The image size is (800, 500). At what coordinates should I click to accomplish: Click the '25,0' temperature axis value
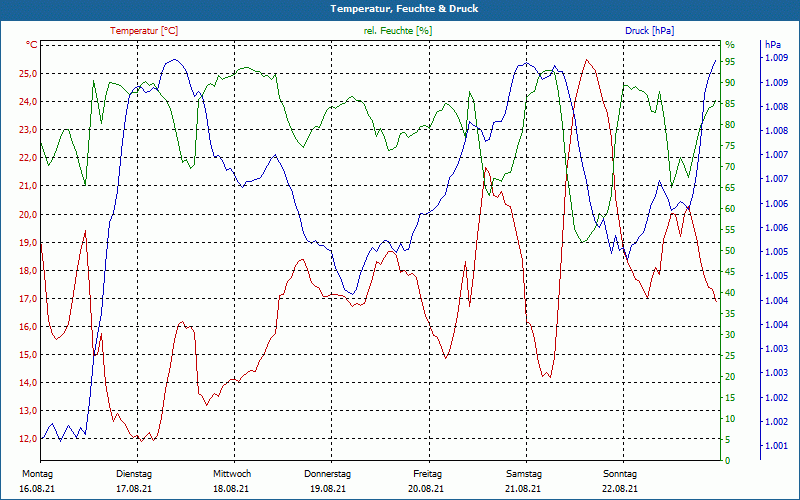(28, 73)
